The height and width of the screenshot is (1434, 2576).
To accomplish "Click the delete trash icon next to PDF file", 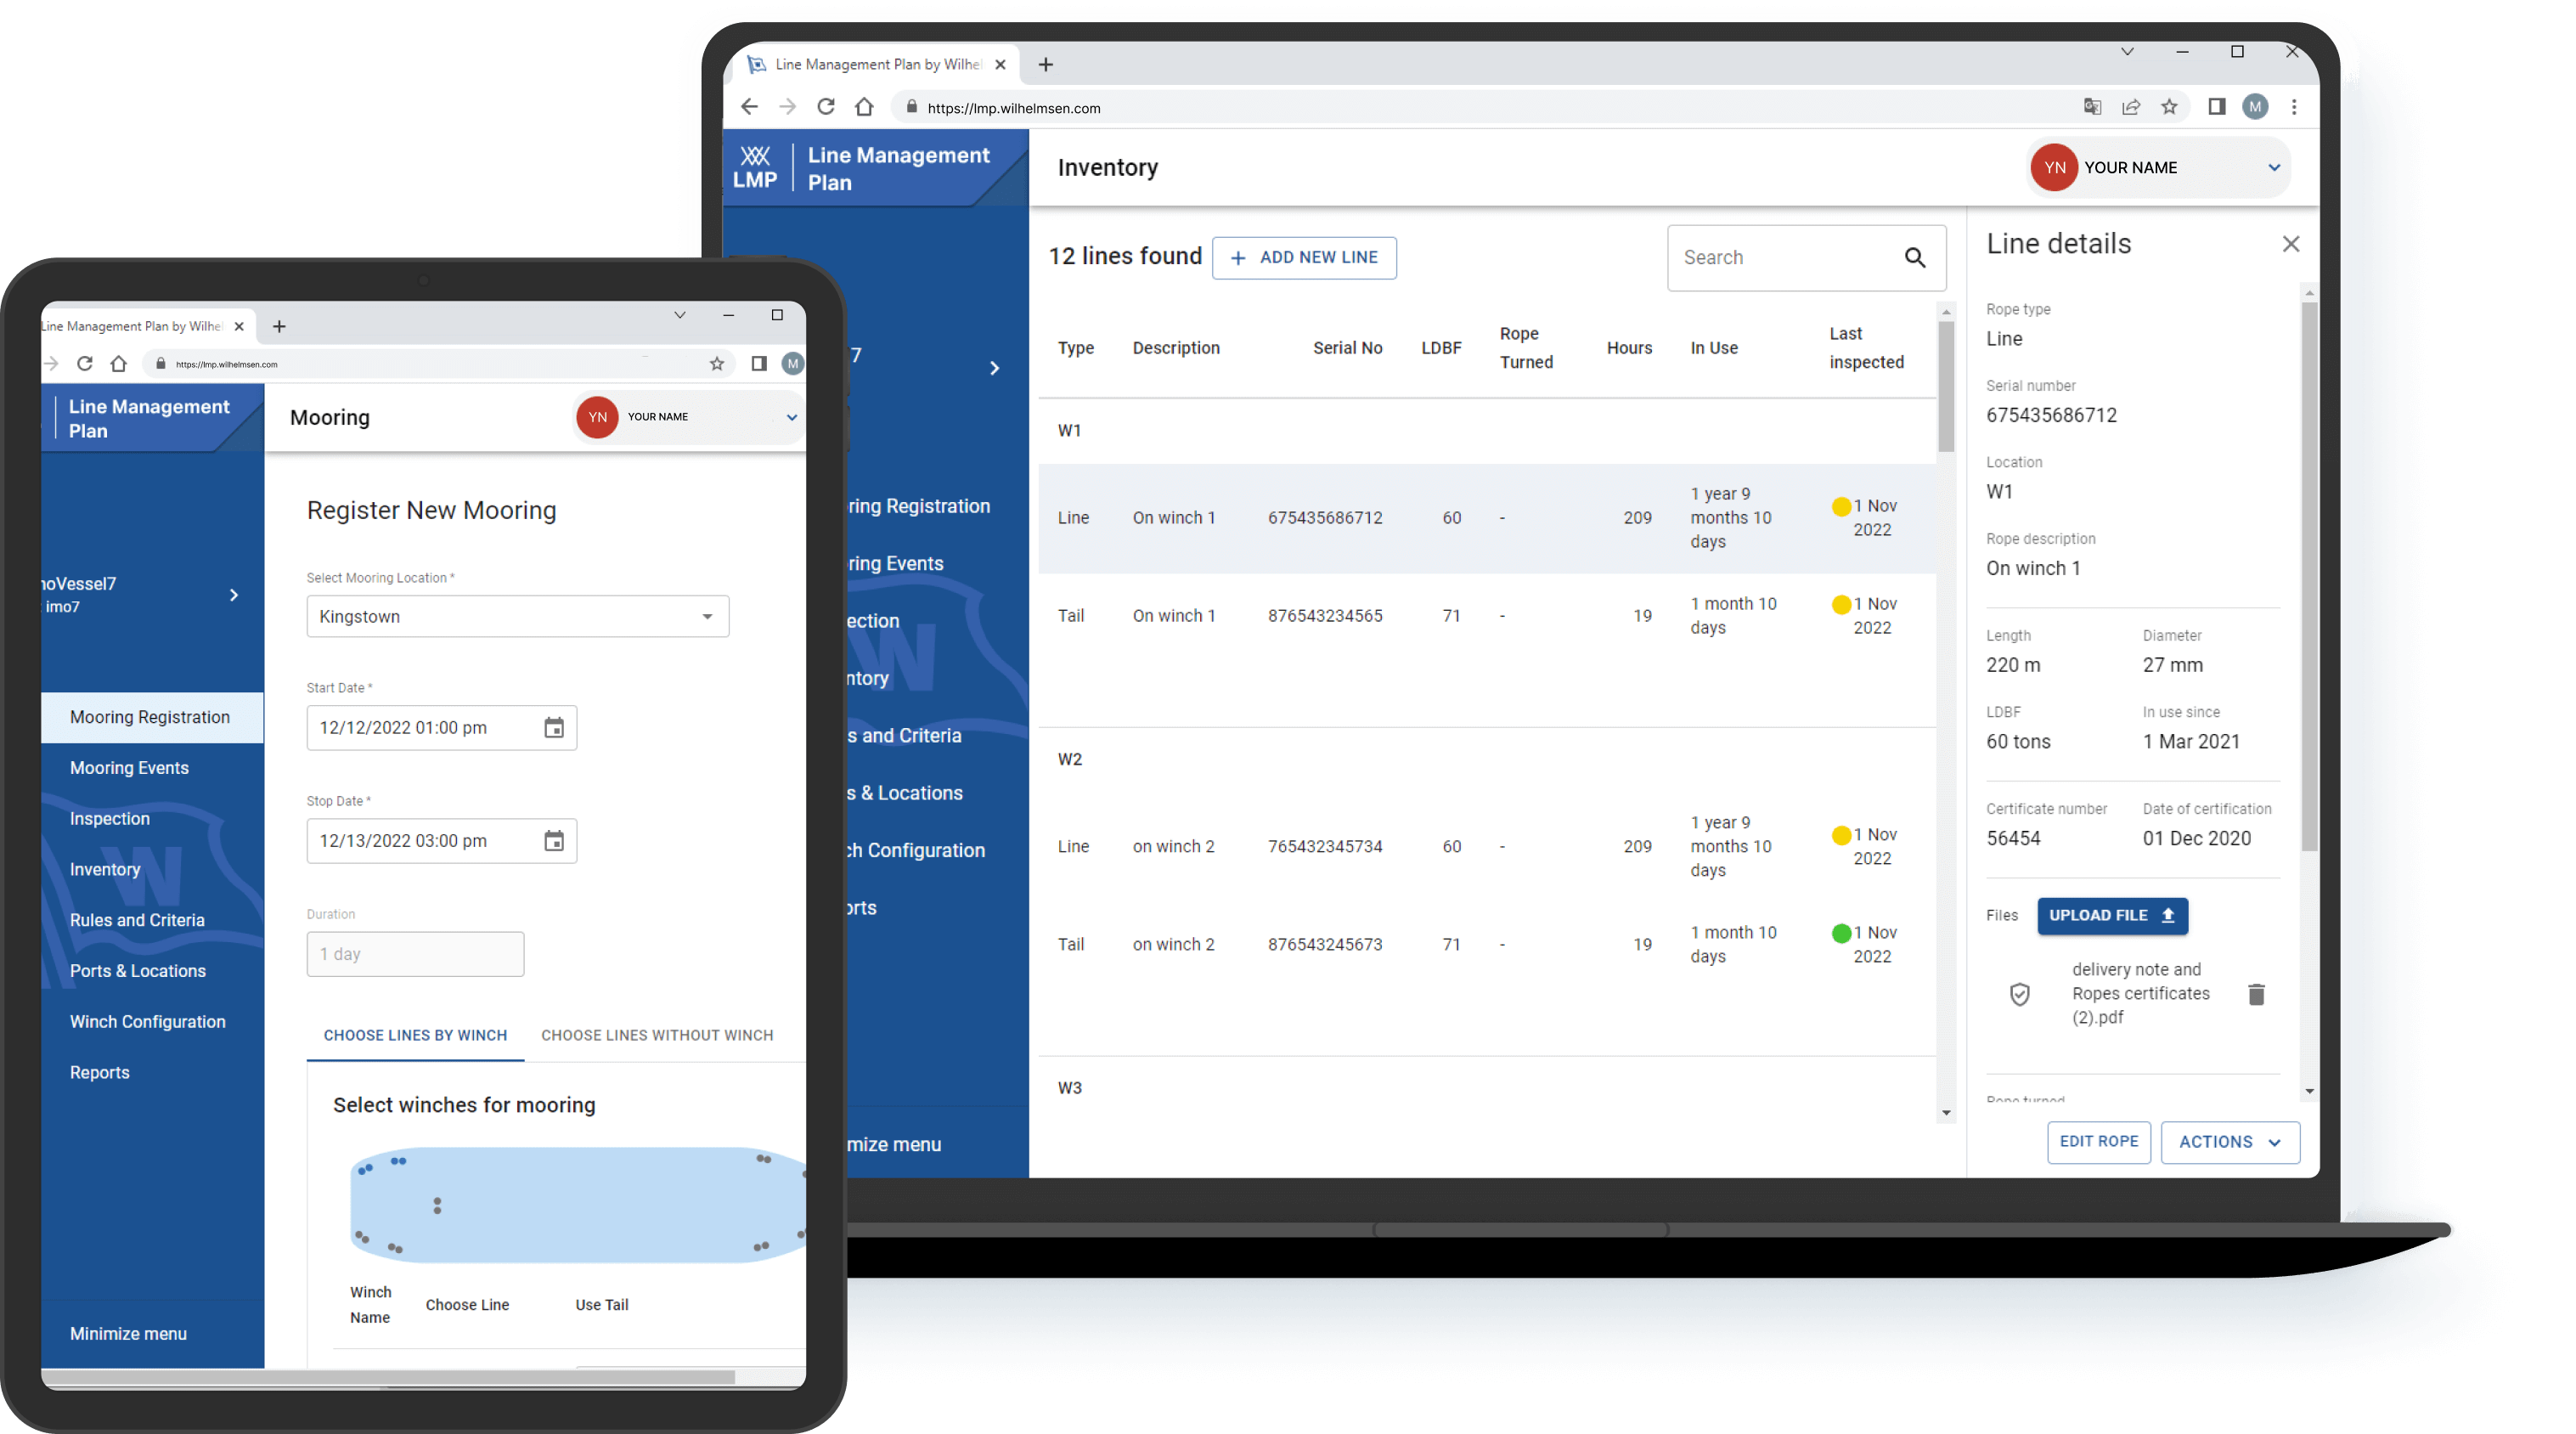I will tap(2258, 994).
